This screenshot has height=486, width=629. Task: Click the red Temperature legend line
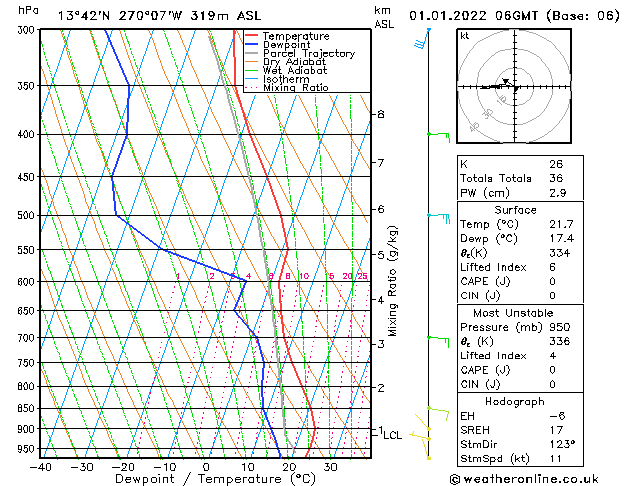click(x=251, y=36)
